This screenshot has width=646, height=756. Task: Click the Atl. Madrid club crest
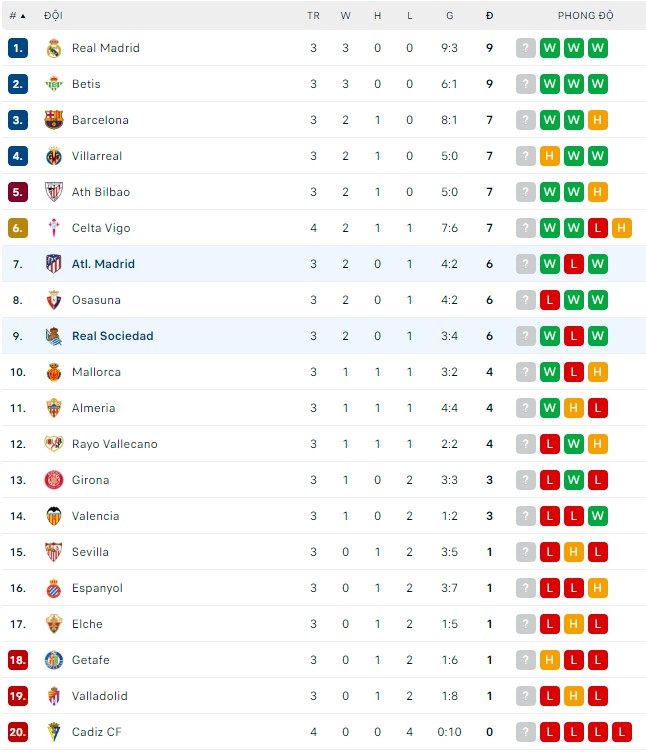[54, 264]
